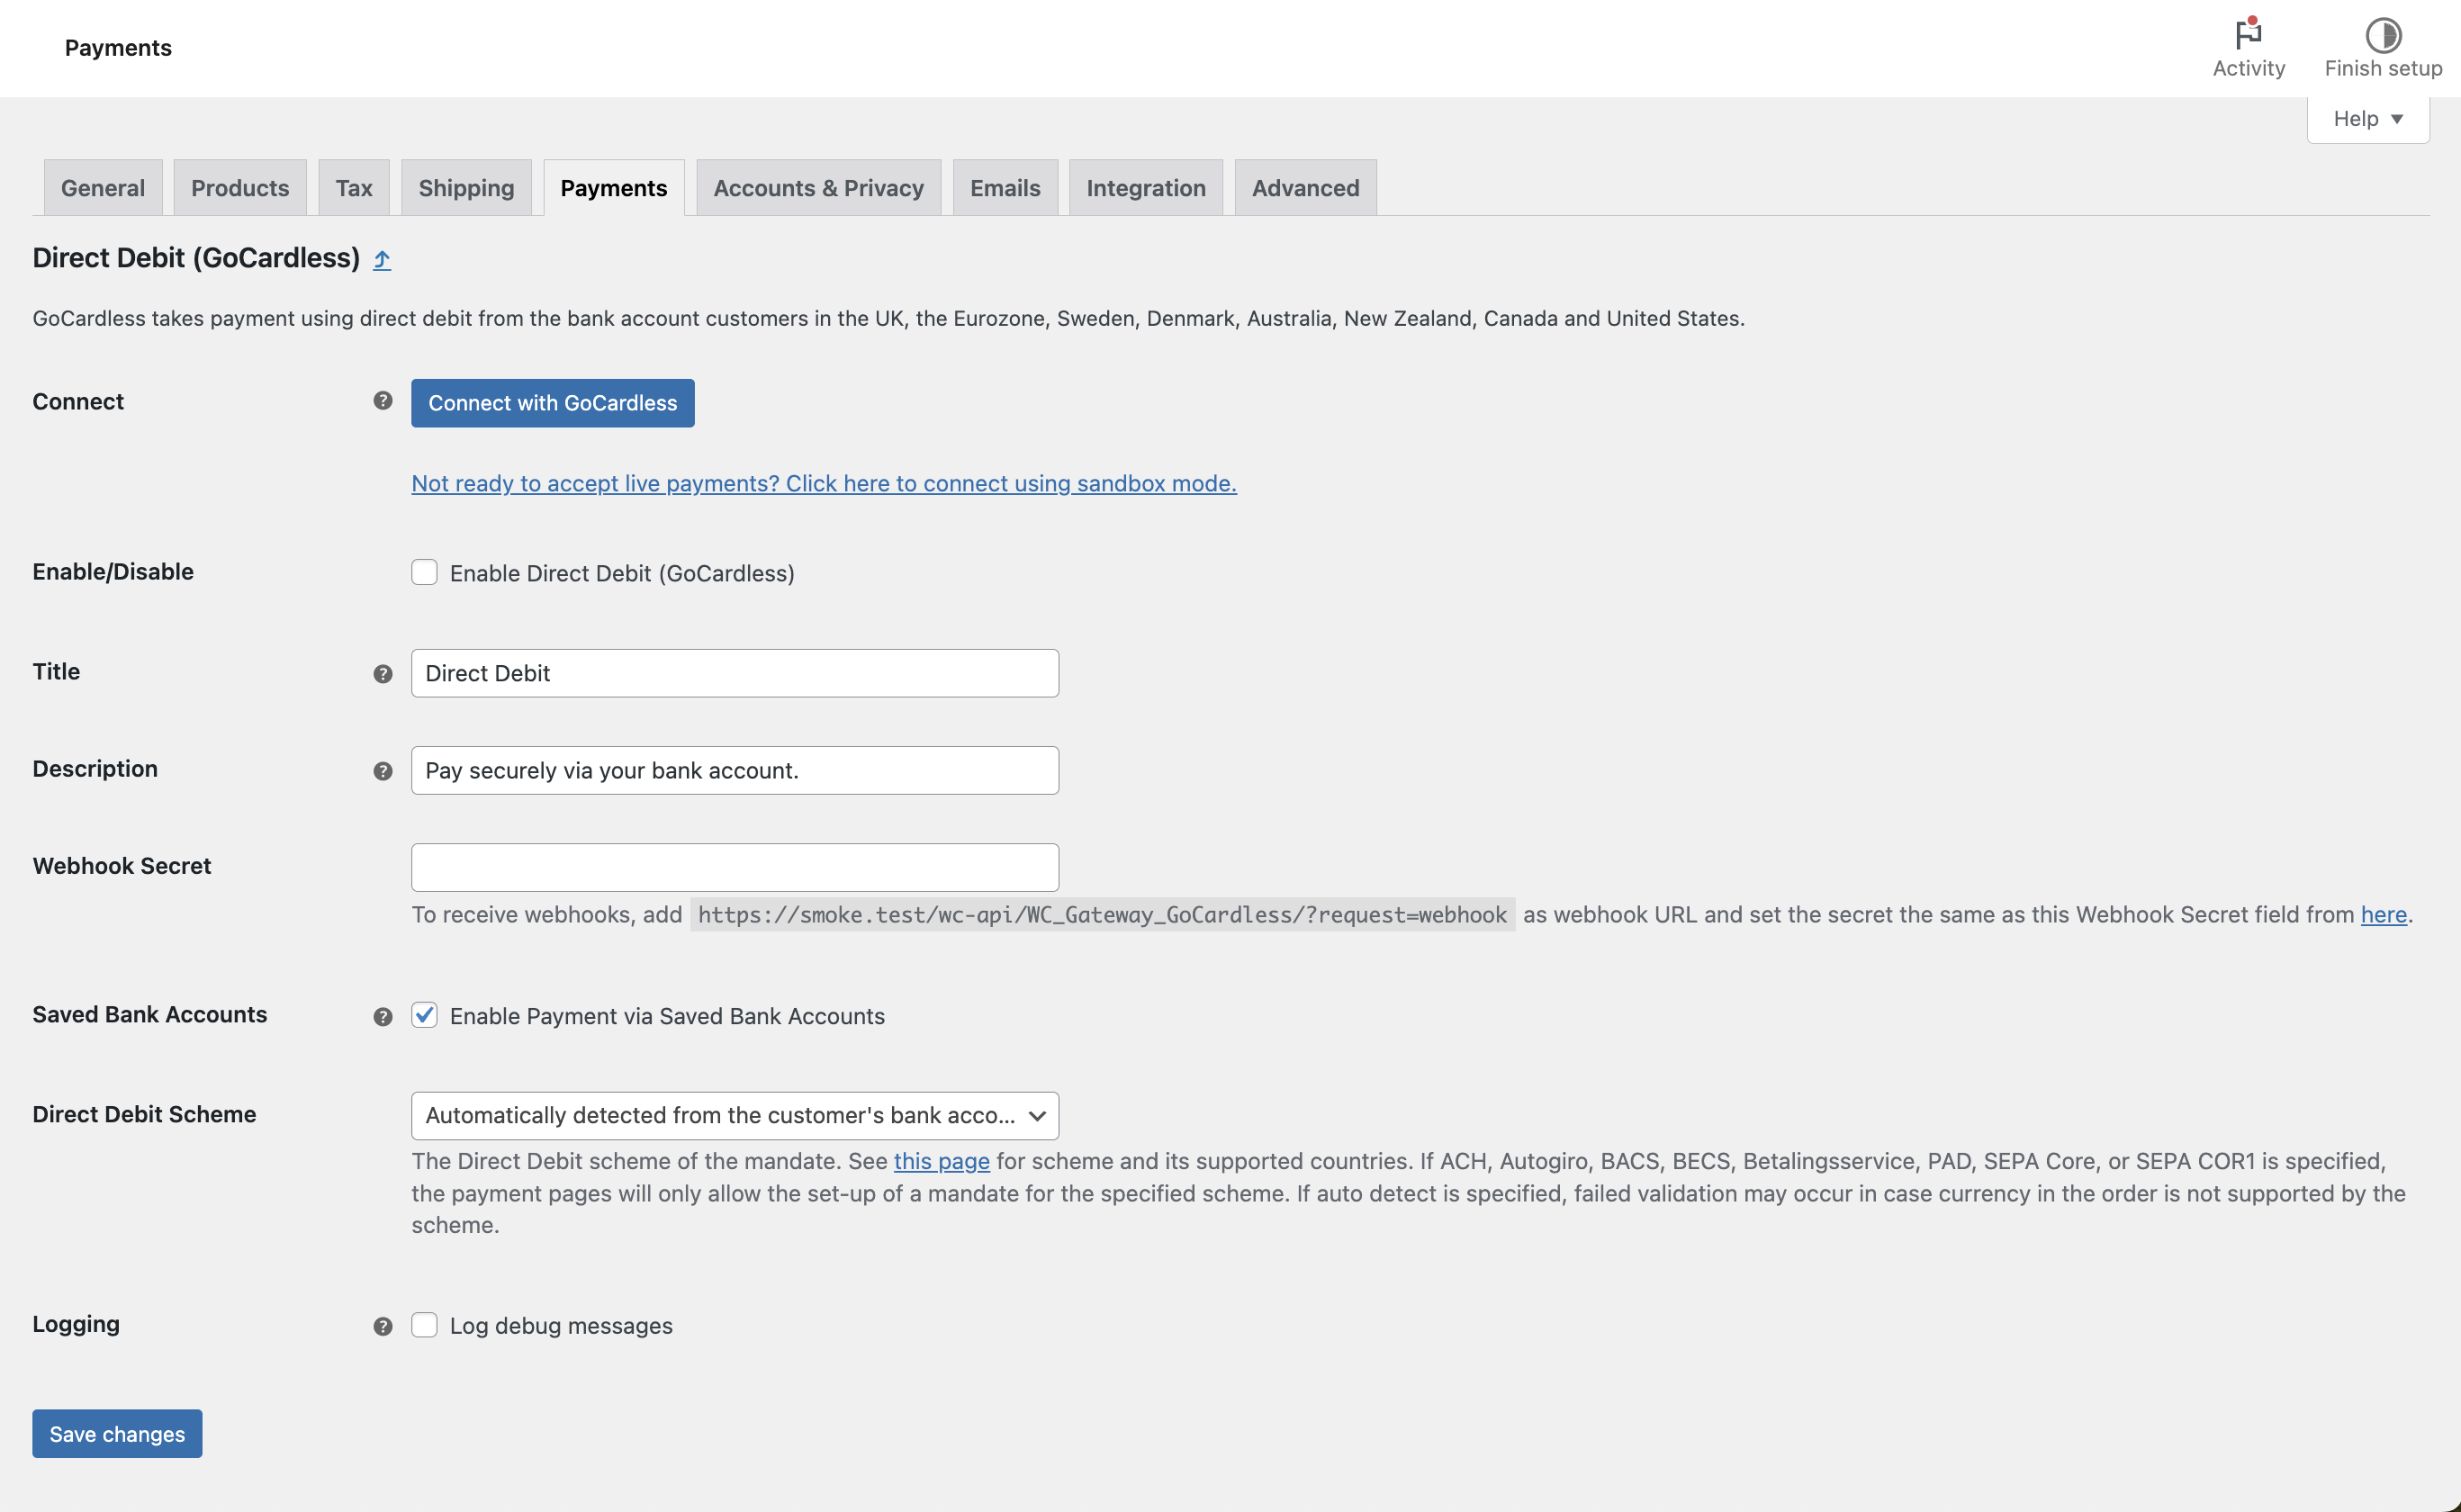The image size is (2461, 1512).
Task: Open the Emails tab
Action: coord(1005,188)
